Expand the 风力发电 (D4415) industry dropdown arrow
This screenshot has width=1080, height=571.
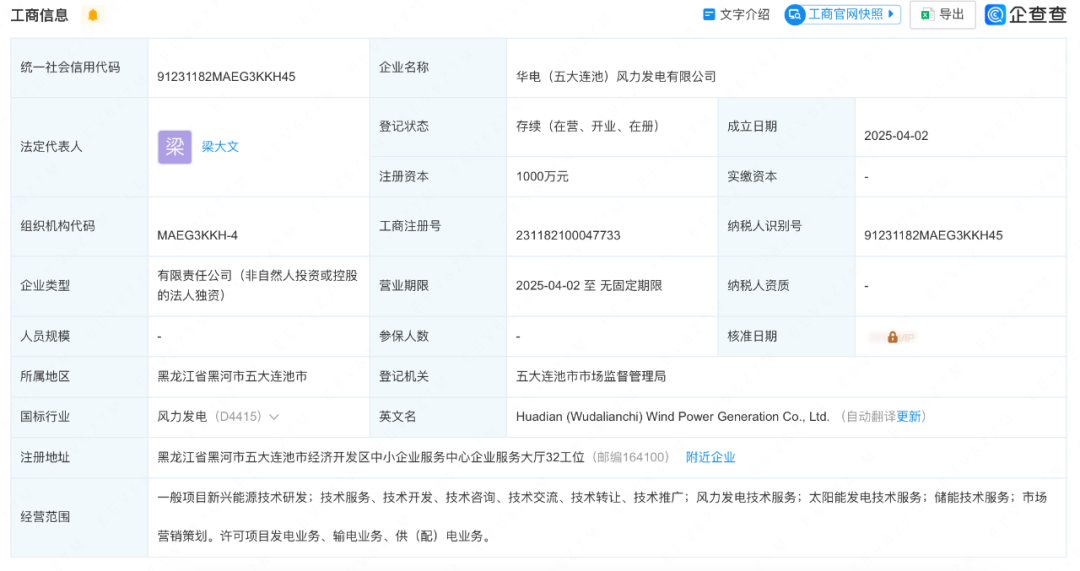pos(274,417)
